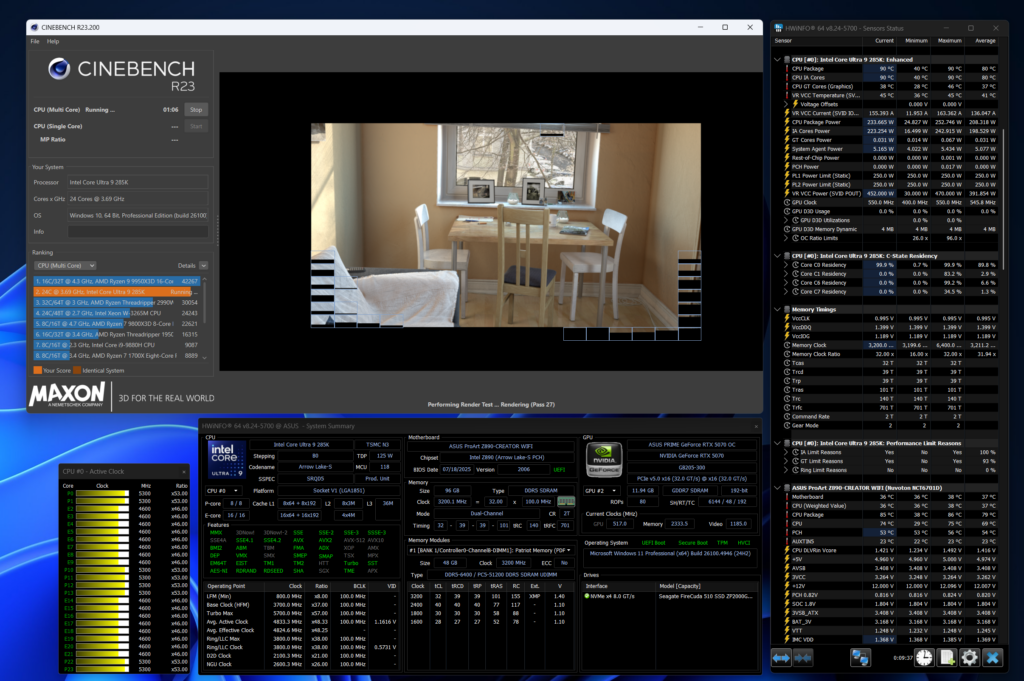Viewport: 1024px width, 681px height.
Task: Click the Processor field in Your System
Action: point(138,183)
